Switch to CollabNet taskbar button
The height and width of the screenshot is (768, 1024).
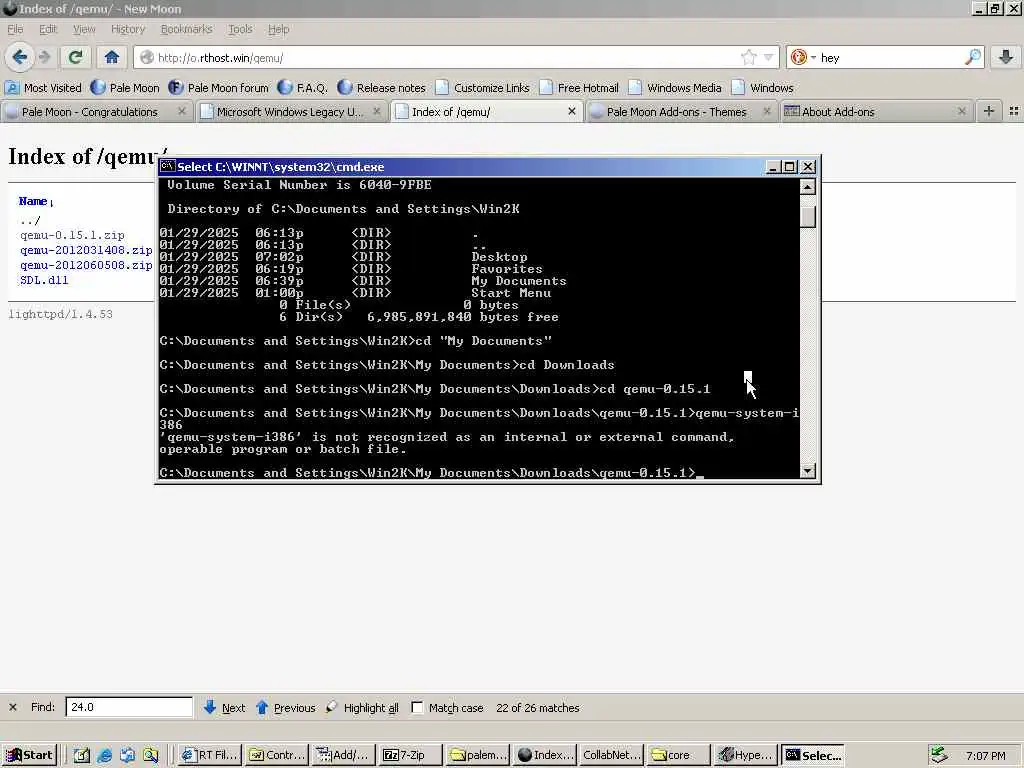(x=611, y=755)
